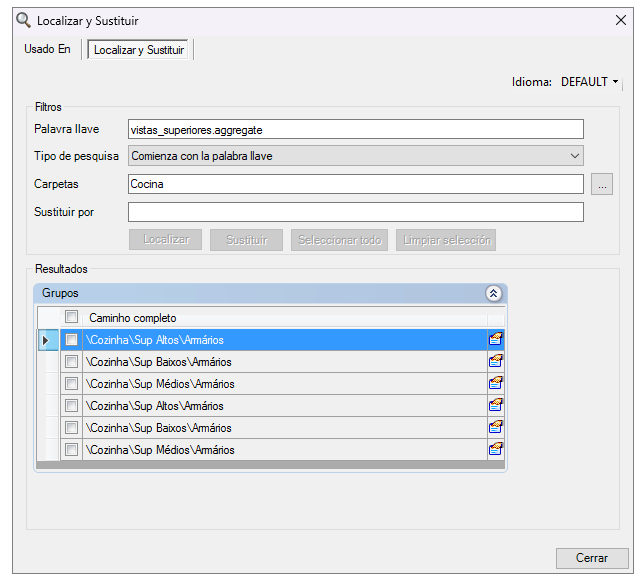Open the Idioma DEFAULT dropdown
Image resolution: width=640 pixels, height=584 pixels.
coord(590,82)
